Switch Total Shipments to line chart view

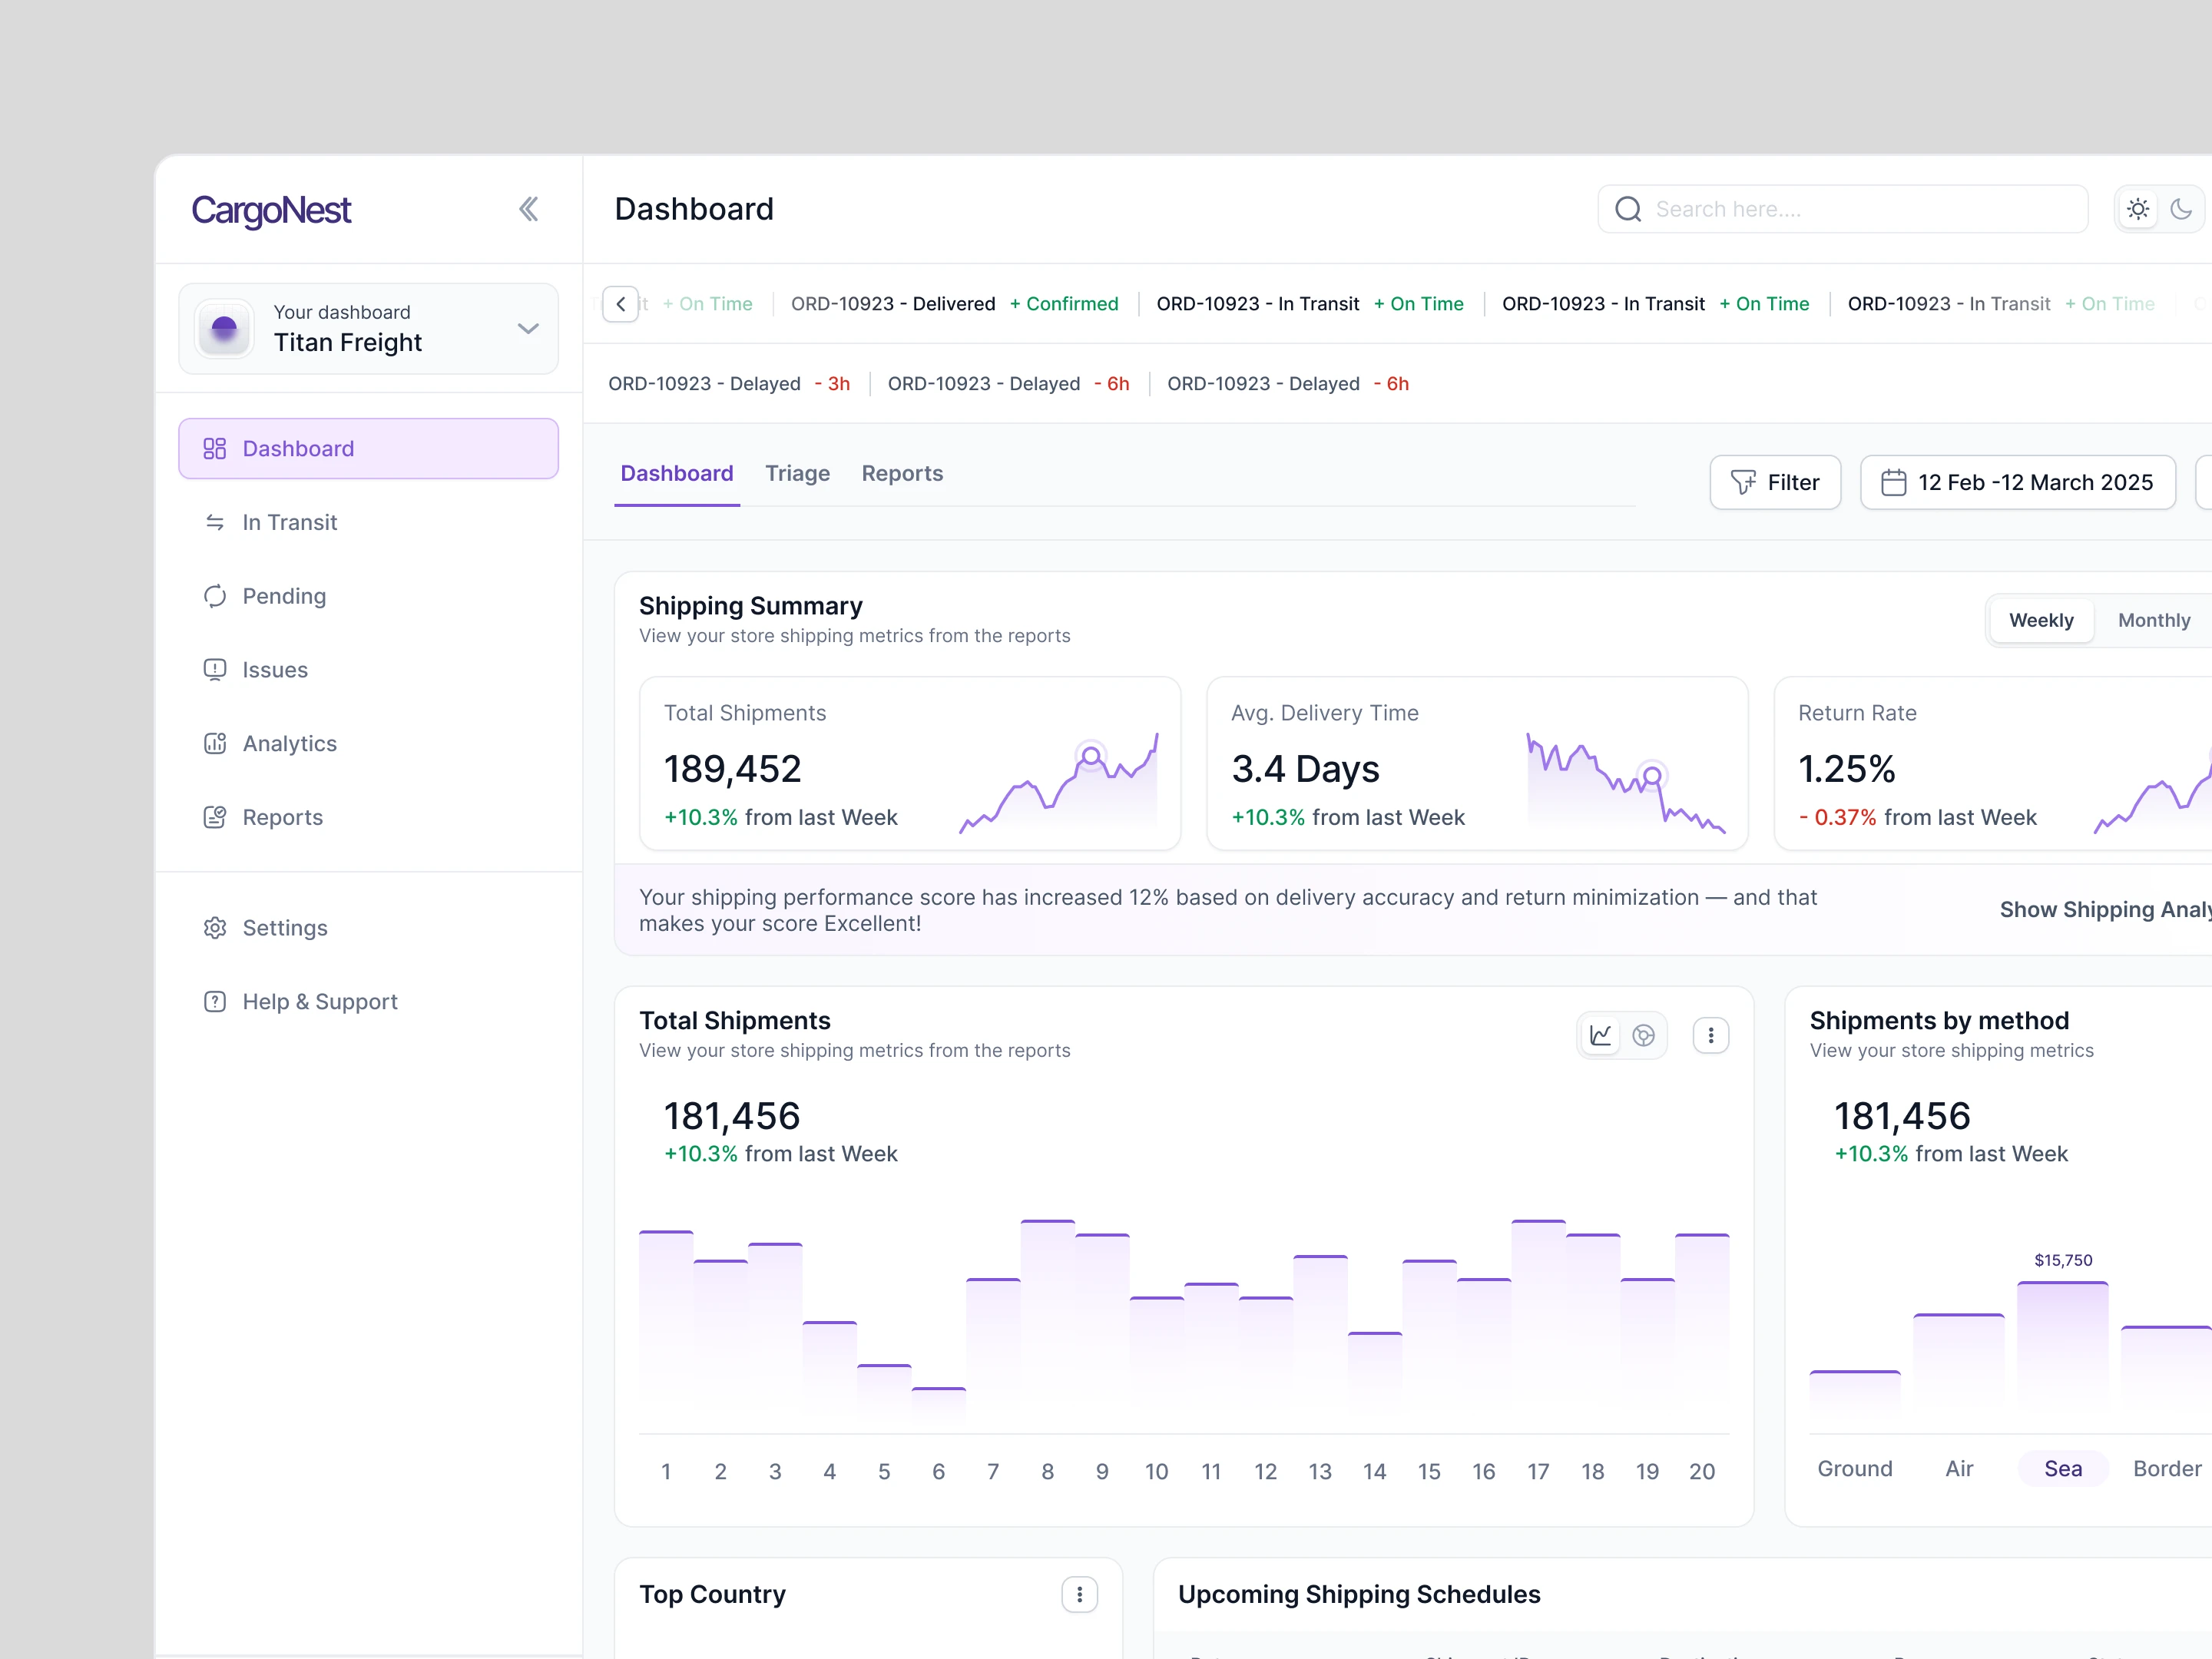point(1600,1036)
